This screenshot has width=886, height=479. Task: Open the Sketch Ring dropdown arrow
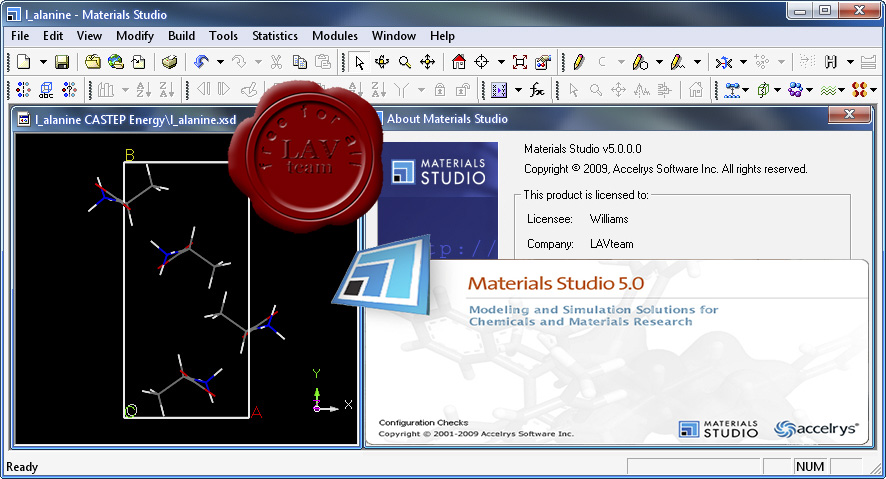659,62
